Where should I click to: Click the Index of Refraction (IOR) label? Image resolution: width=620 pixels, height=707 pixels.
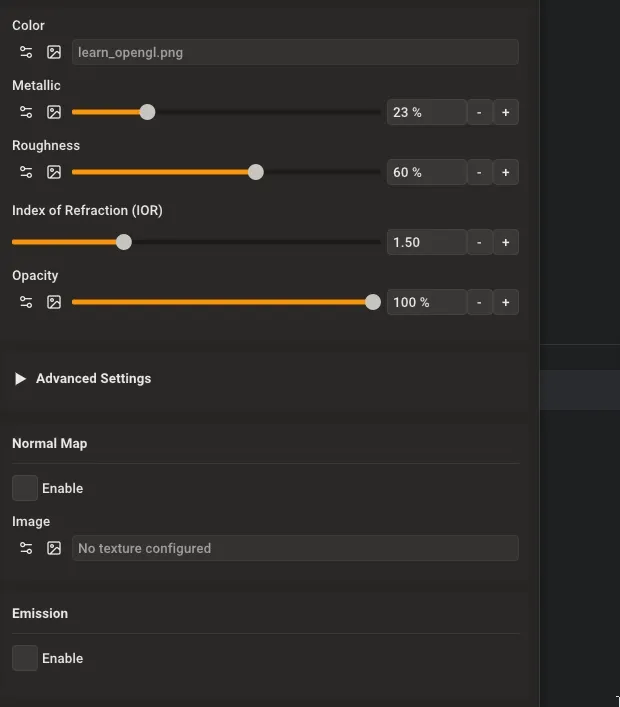(87, 211)
